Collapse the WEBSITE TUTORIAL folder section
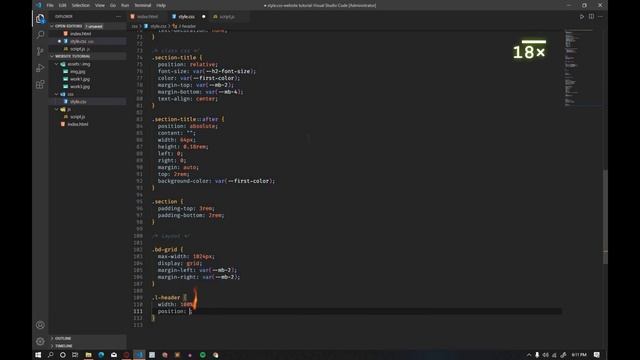 52,56
